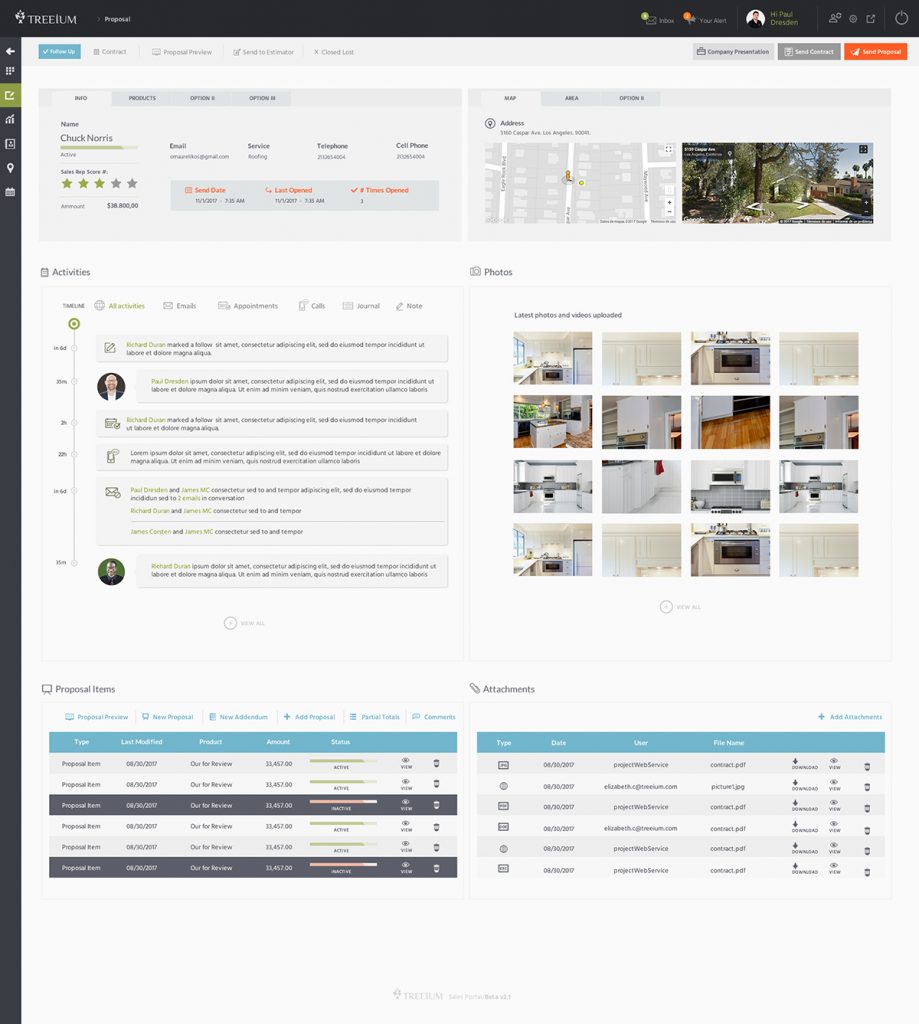Click the 2 emails link in conversation
The image size is (919, 1024).
(x=189, y=498)
